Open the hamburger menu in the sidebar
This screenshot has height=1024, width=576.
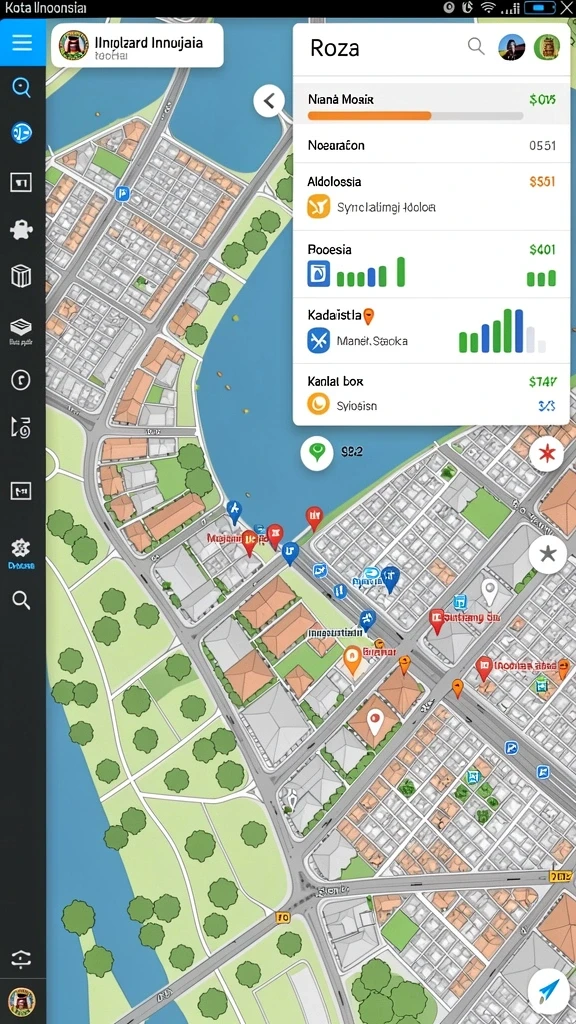tap(22, 42)
